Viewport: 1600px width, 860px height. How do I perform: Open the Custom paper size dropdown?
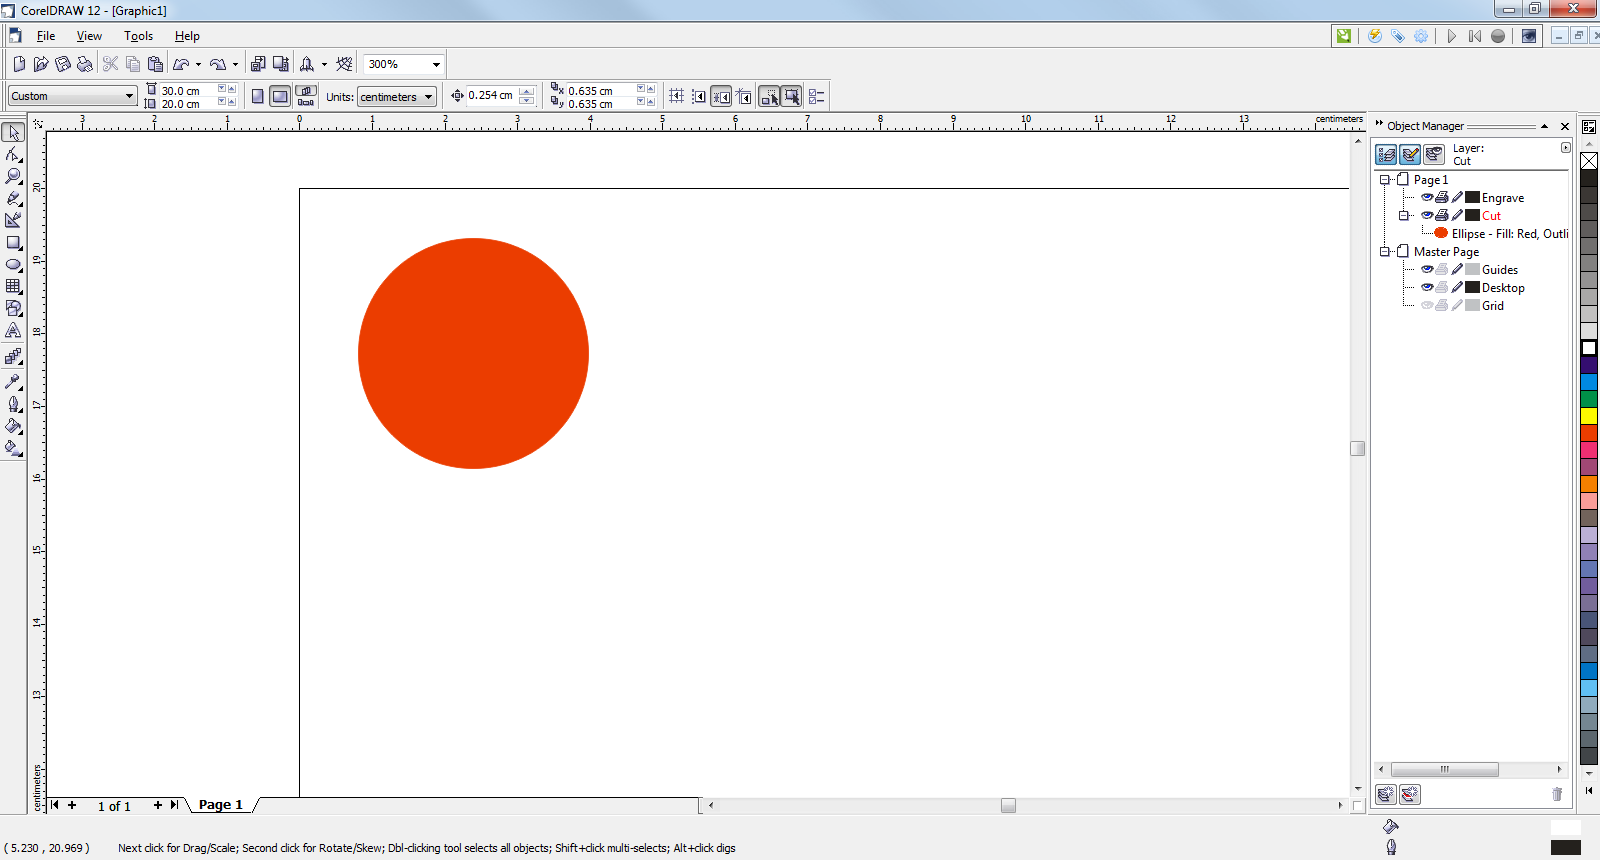point(129,96)
